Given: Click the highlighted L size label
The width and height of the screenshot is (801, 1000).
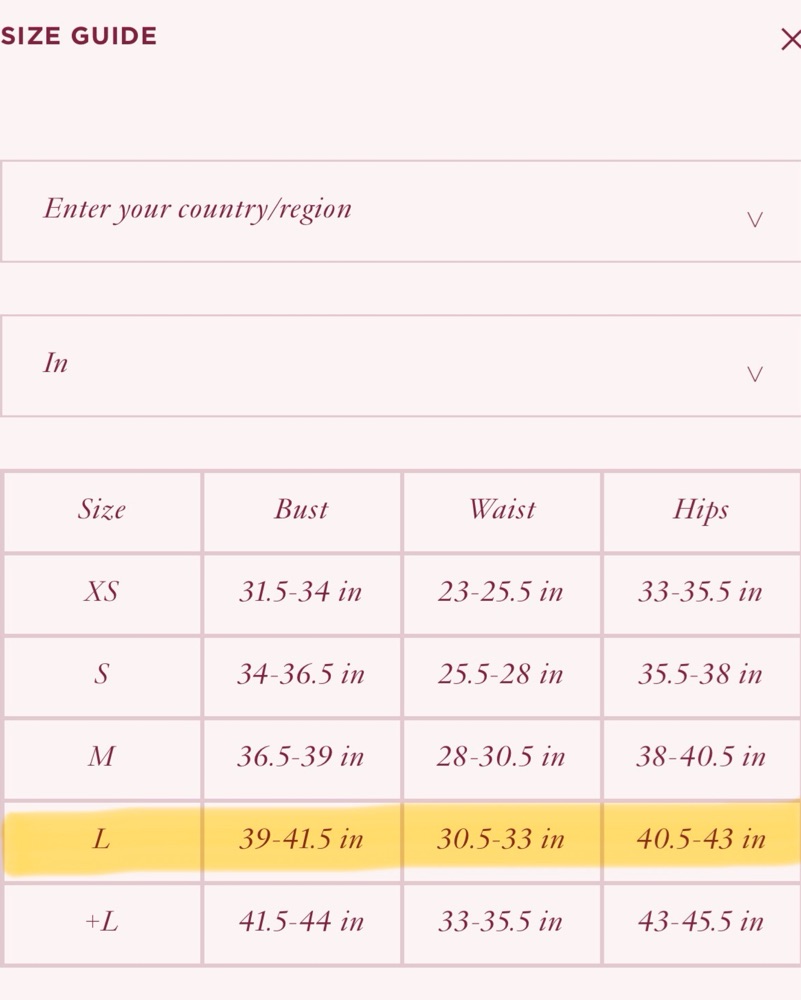Looking at the screenshot, I should [101, 839].
